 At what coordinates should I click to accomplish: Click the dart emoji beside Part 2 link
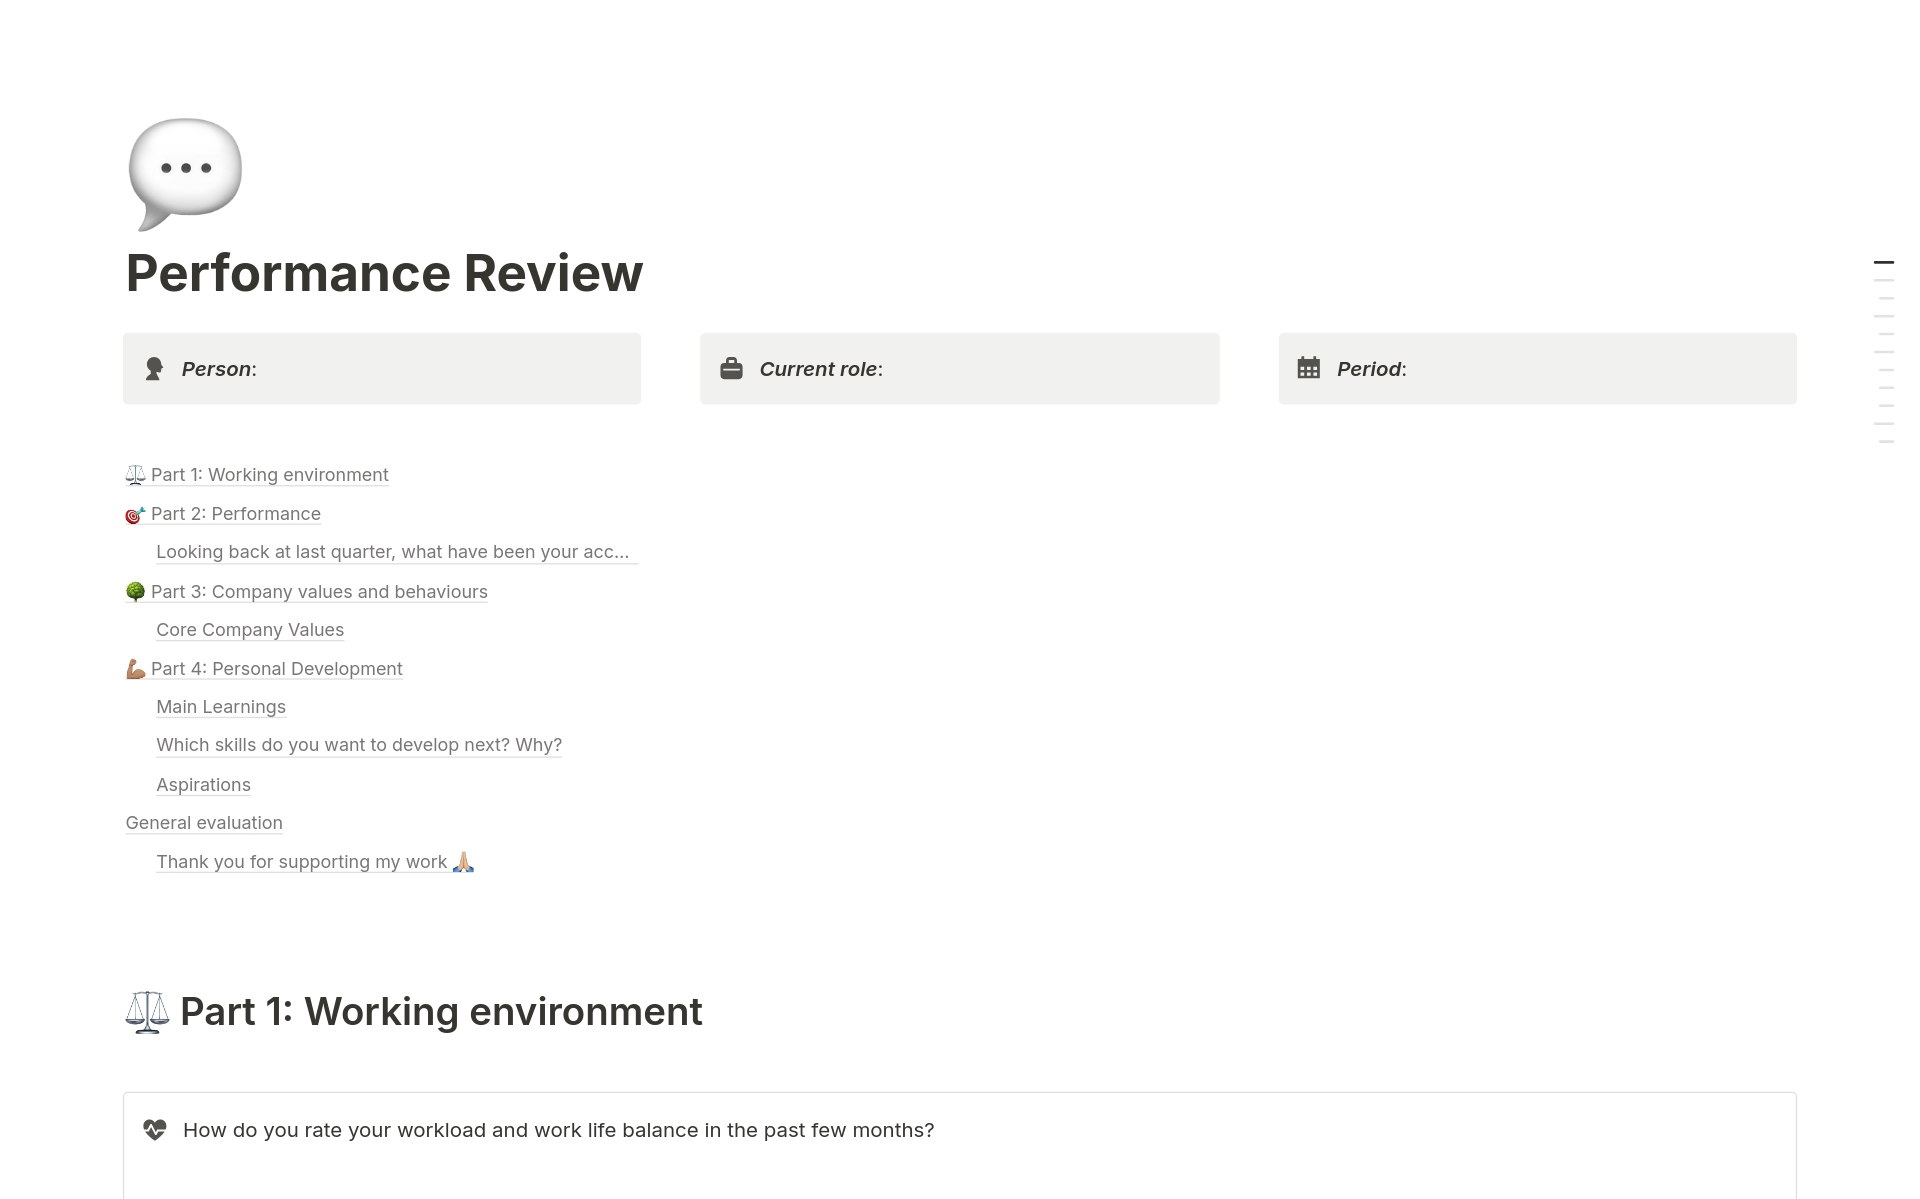(x=136, y=513)
